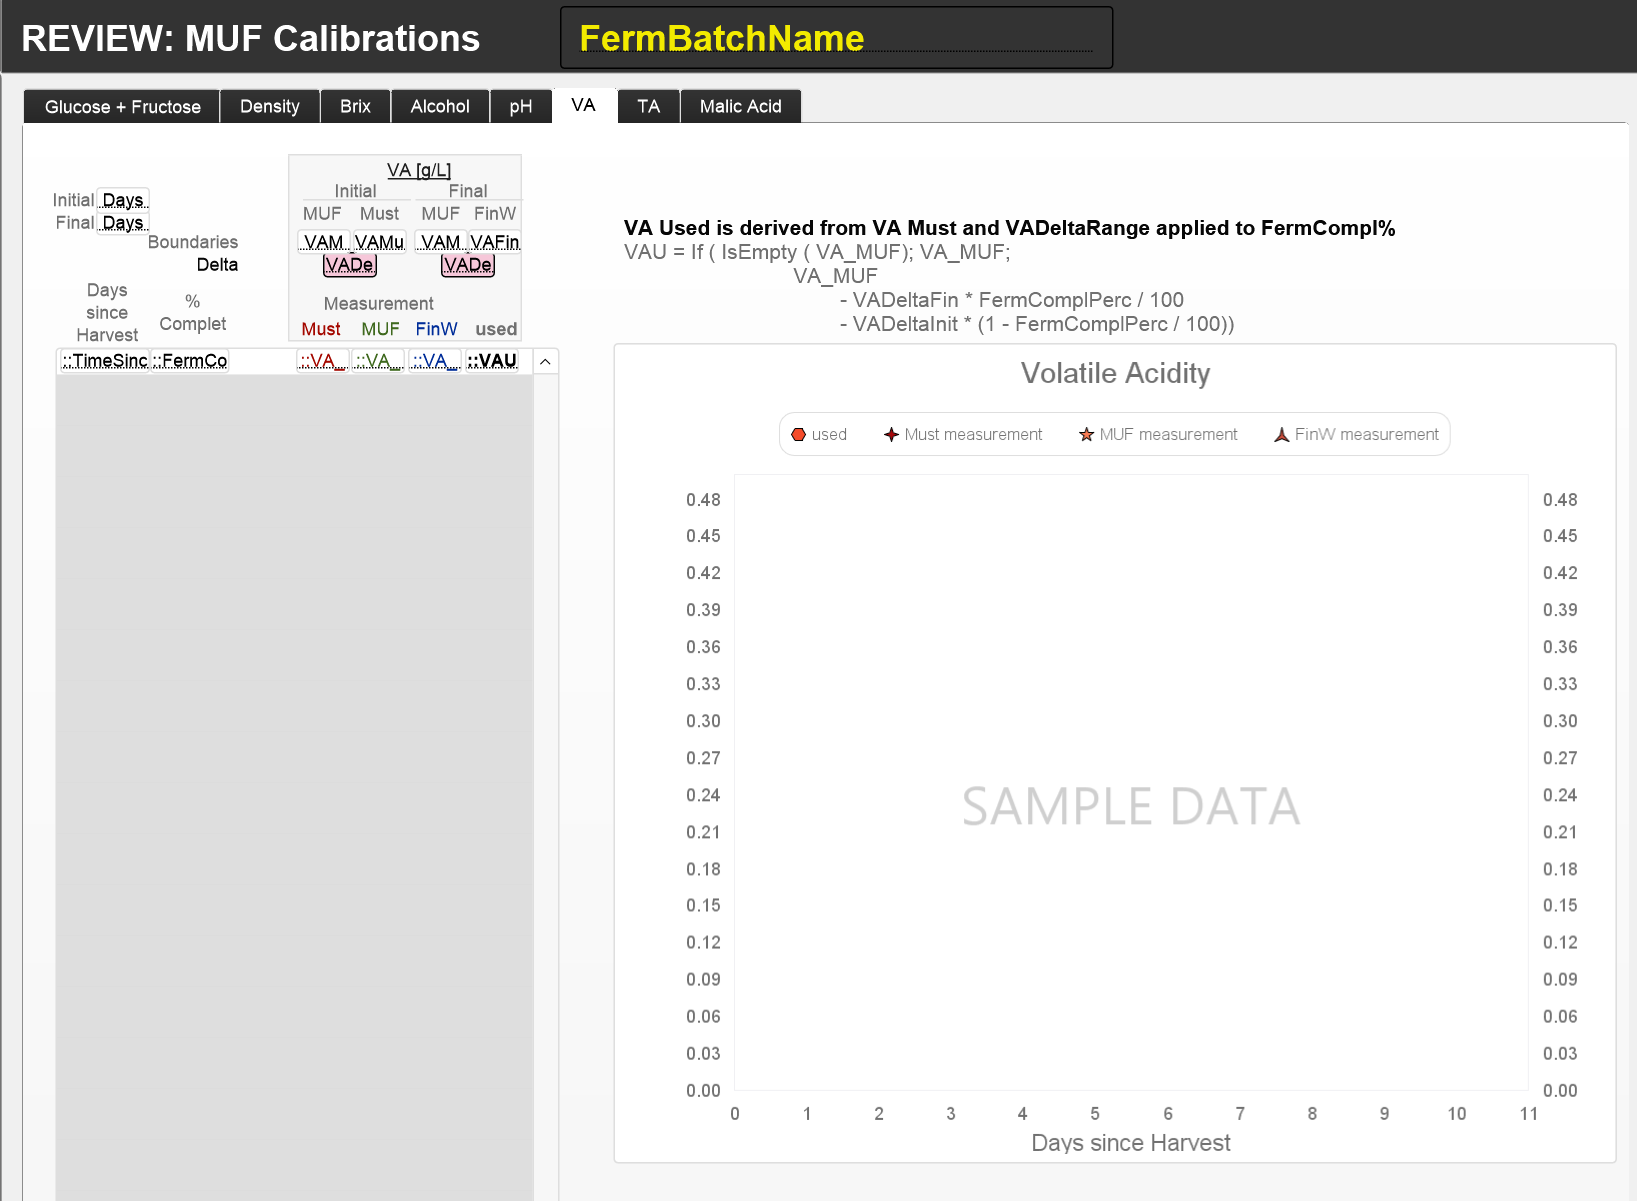Image resolution: width=1637 pixels, height=1201 pixels.
Task: Open the TA tab
Action: click(649, 107)
